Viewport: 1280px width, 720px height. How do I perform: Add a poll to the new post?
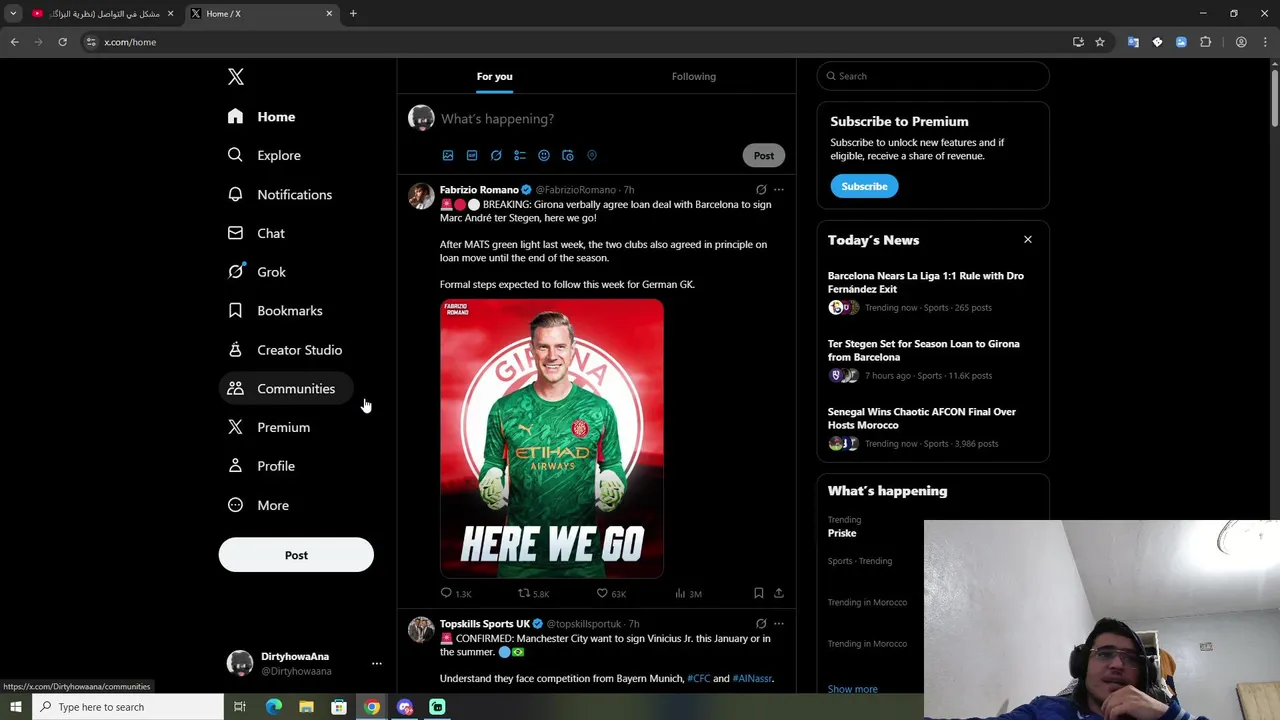click(520, 156)
